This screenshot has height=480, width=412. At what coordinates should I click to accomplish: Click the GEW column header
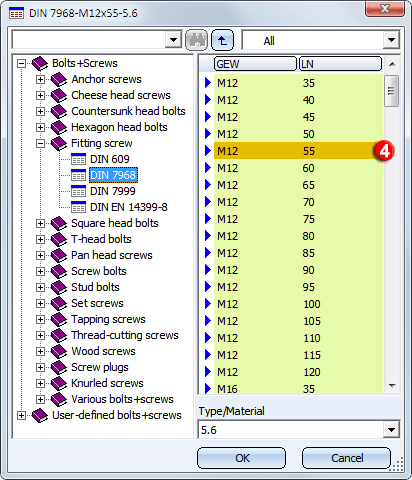(x=255, y=64)
